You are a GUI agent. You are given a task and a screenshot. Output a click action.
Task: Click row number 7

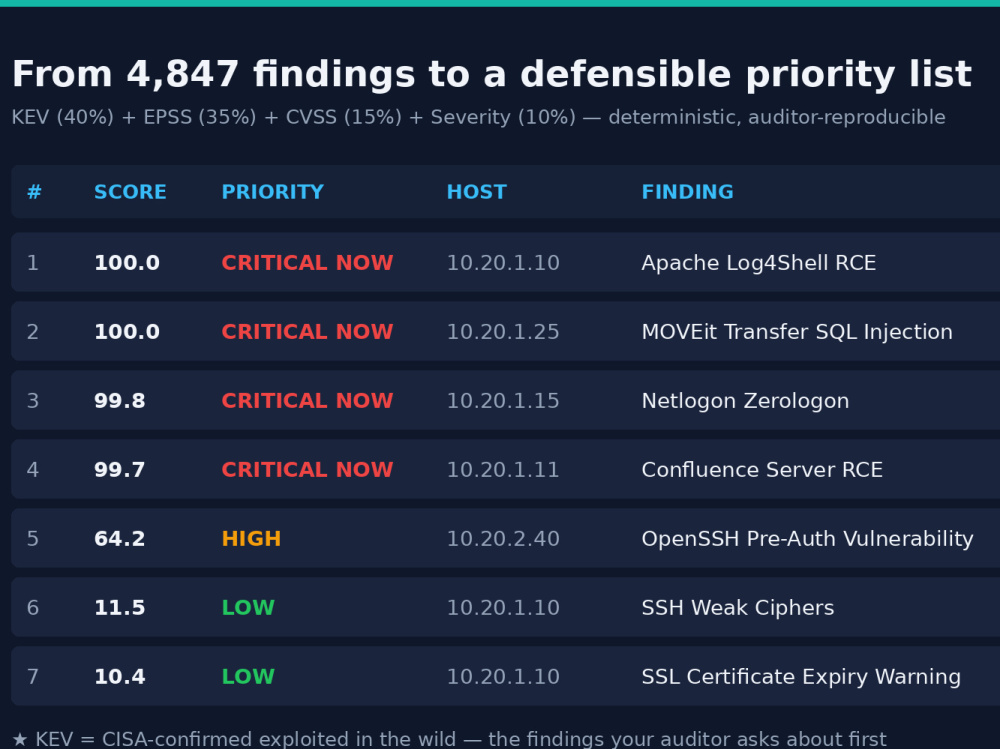[x=33, y=676]
